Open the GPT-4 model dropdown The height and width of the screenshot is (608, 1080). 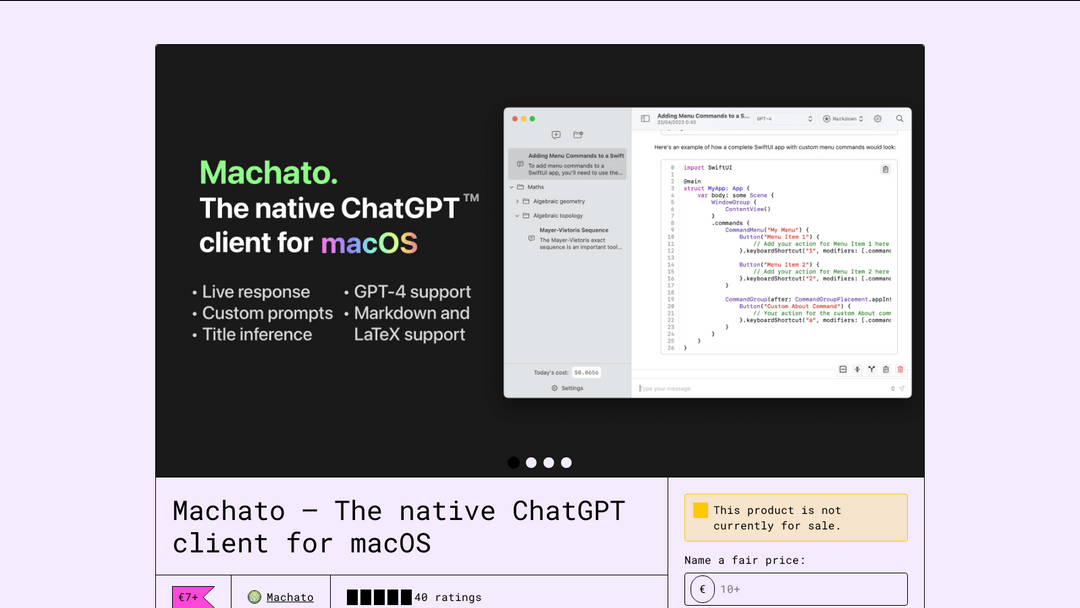click(784, 118)
